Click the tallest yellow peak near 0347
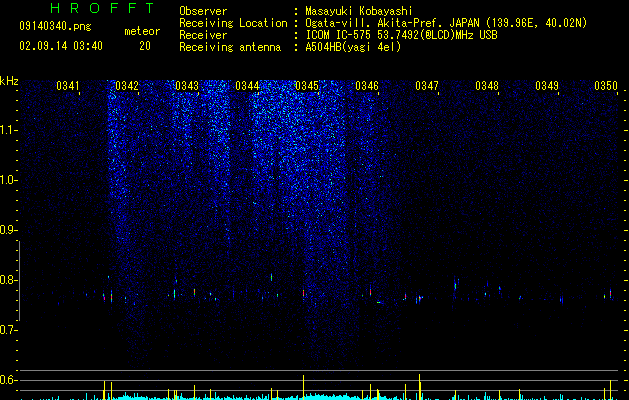The width and height of the screenshot is (629, 400). (420, 387)
